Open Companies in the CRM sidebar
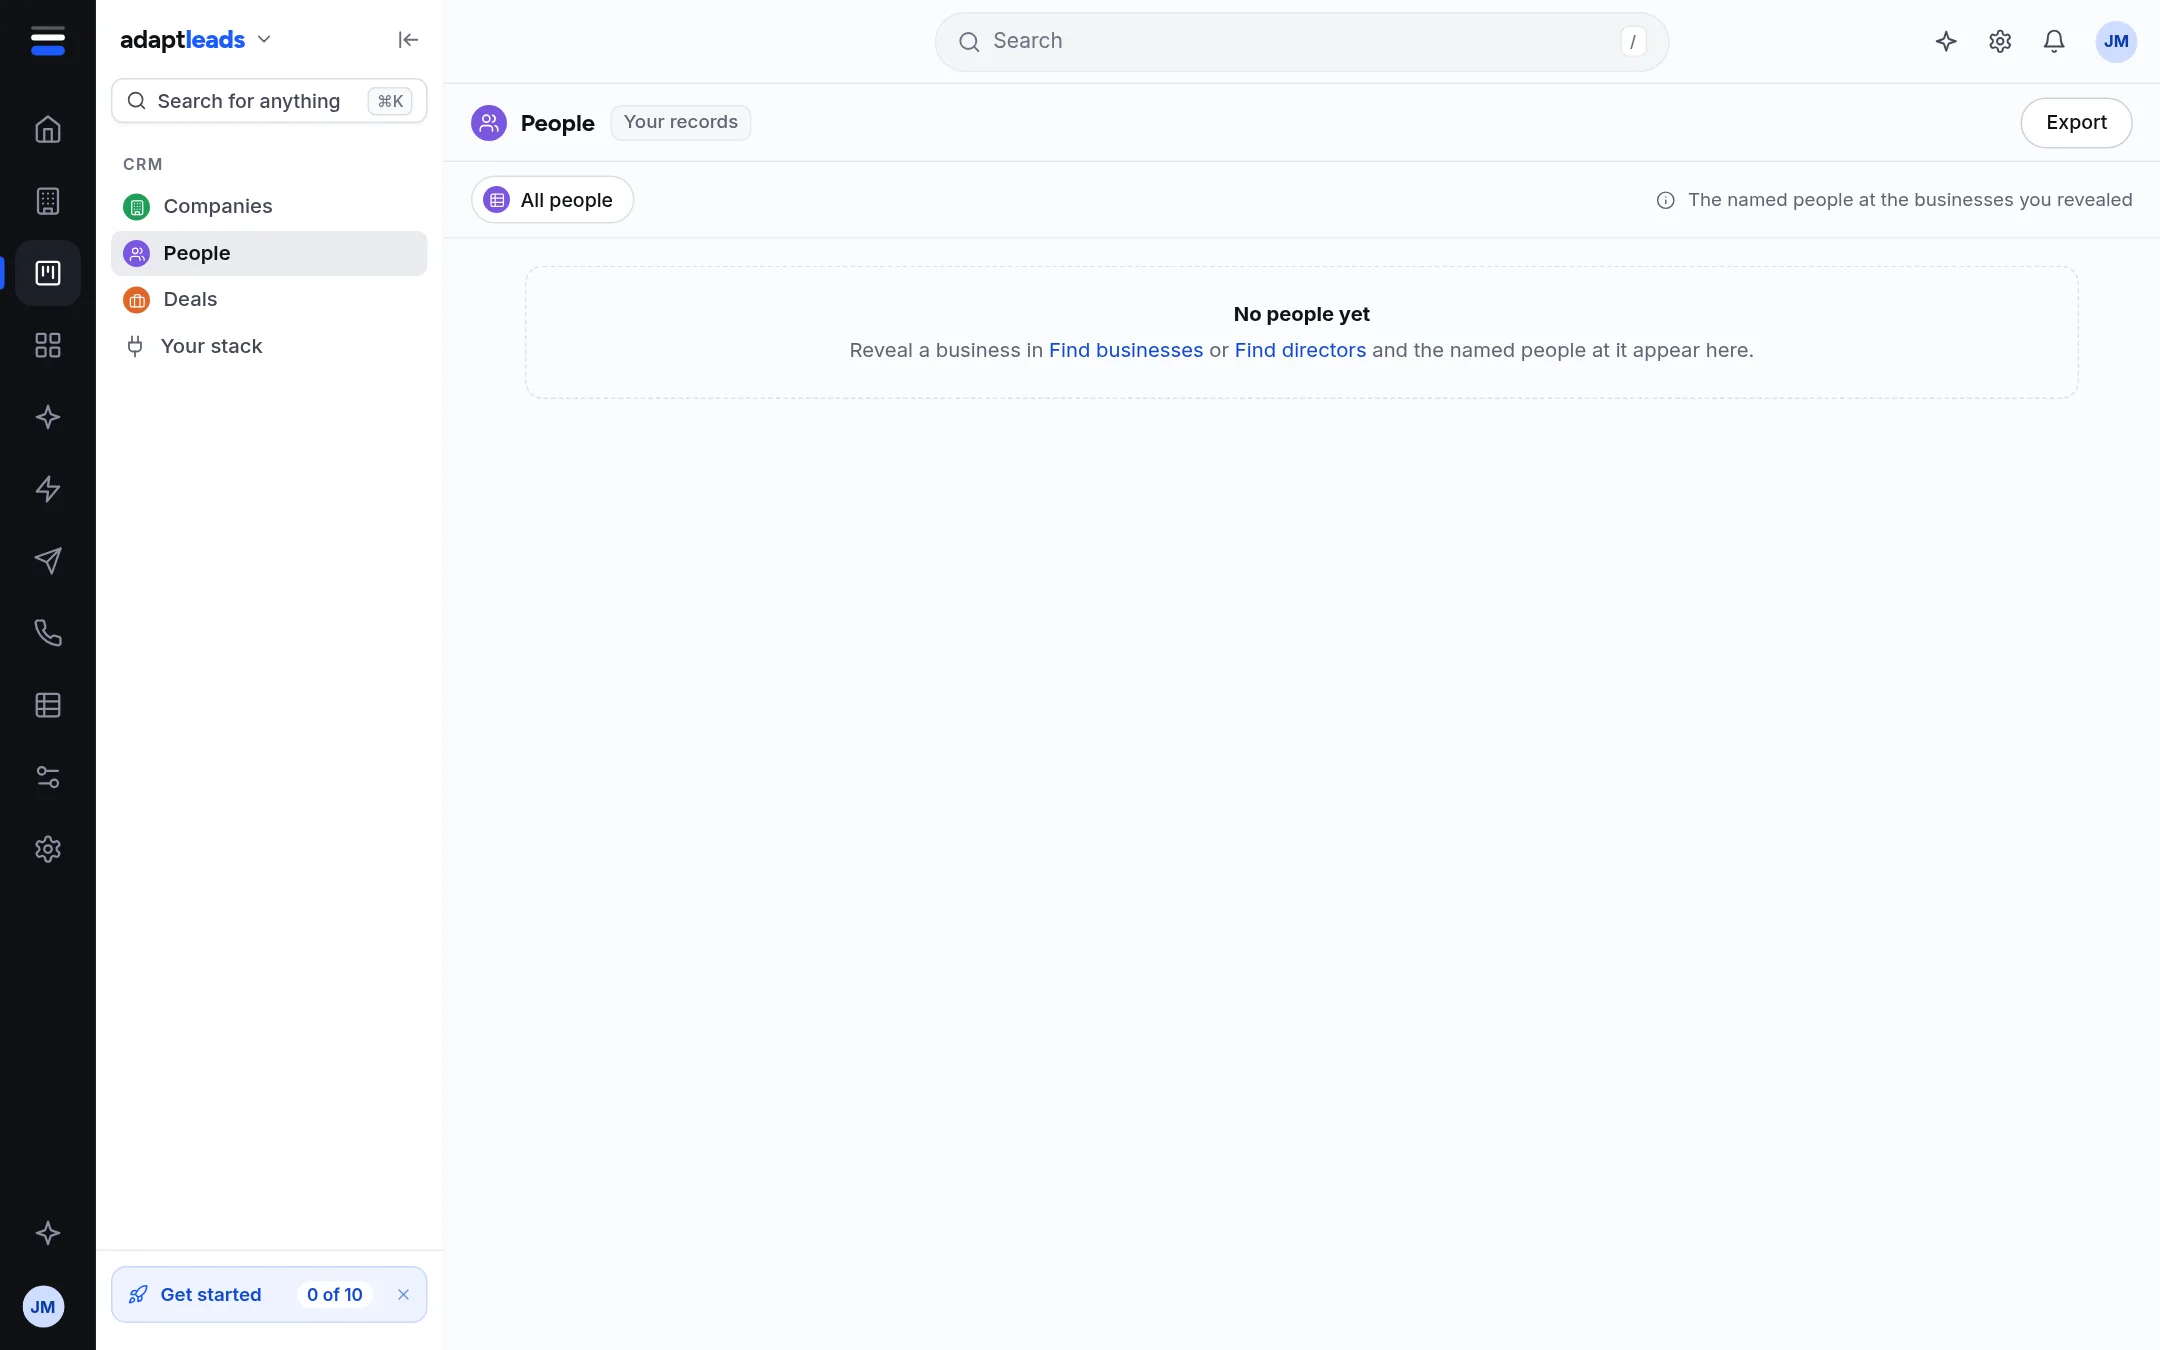 click(x=269, y=206)
